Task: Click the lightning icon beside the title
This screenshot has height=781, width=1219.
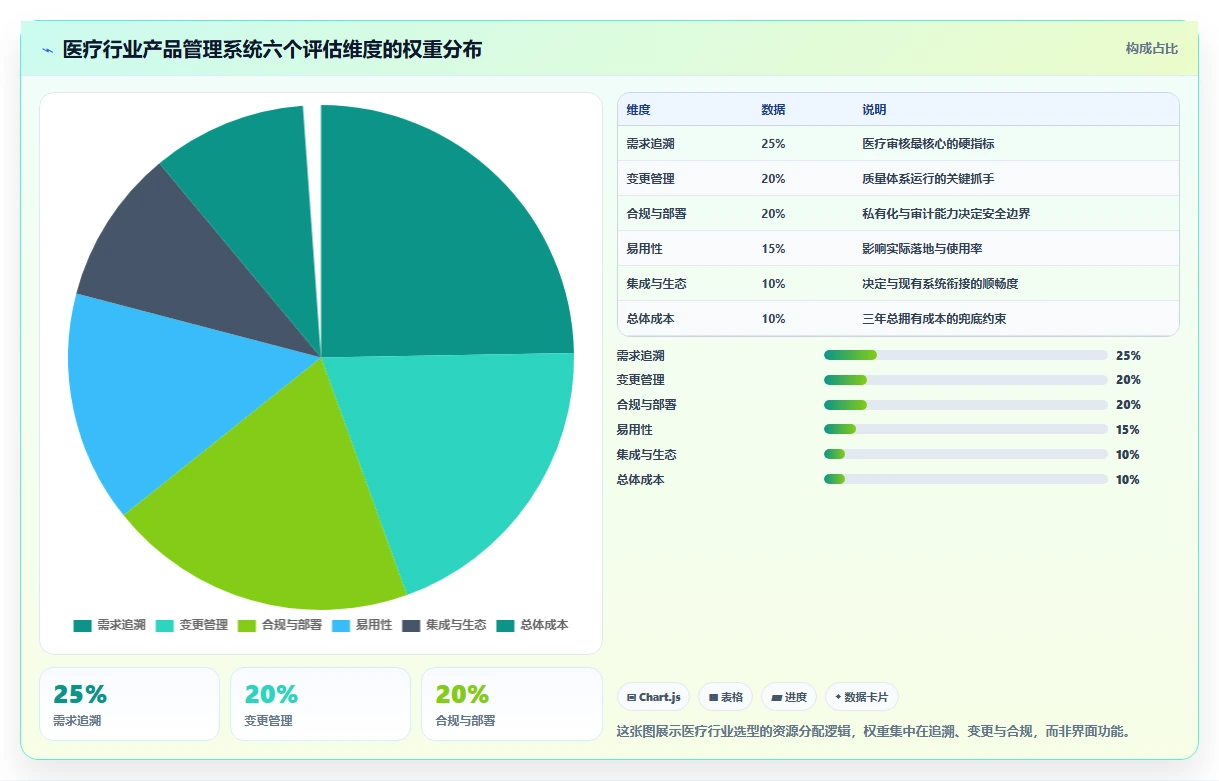Action: click(x=47, y=50)
